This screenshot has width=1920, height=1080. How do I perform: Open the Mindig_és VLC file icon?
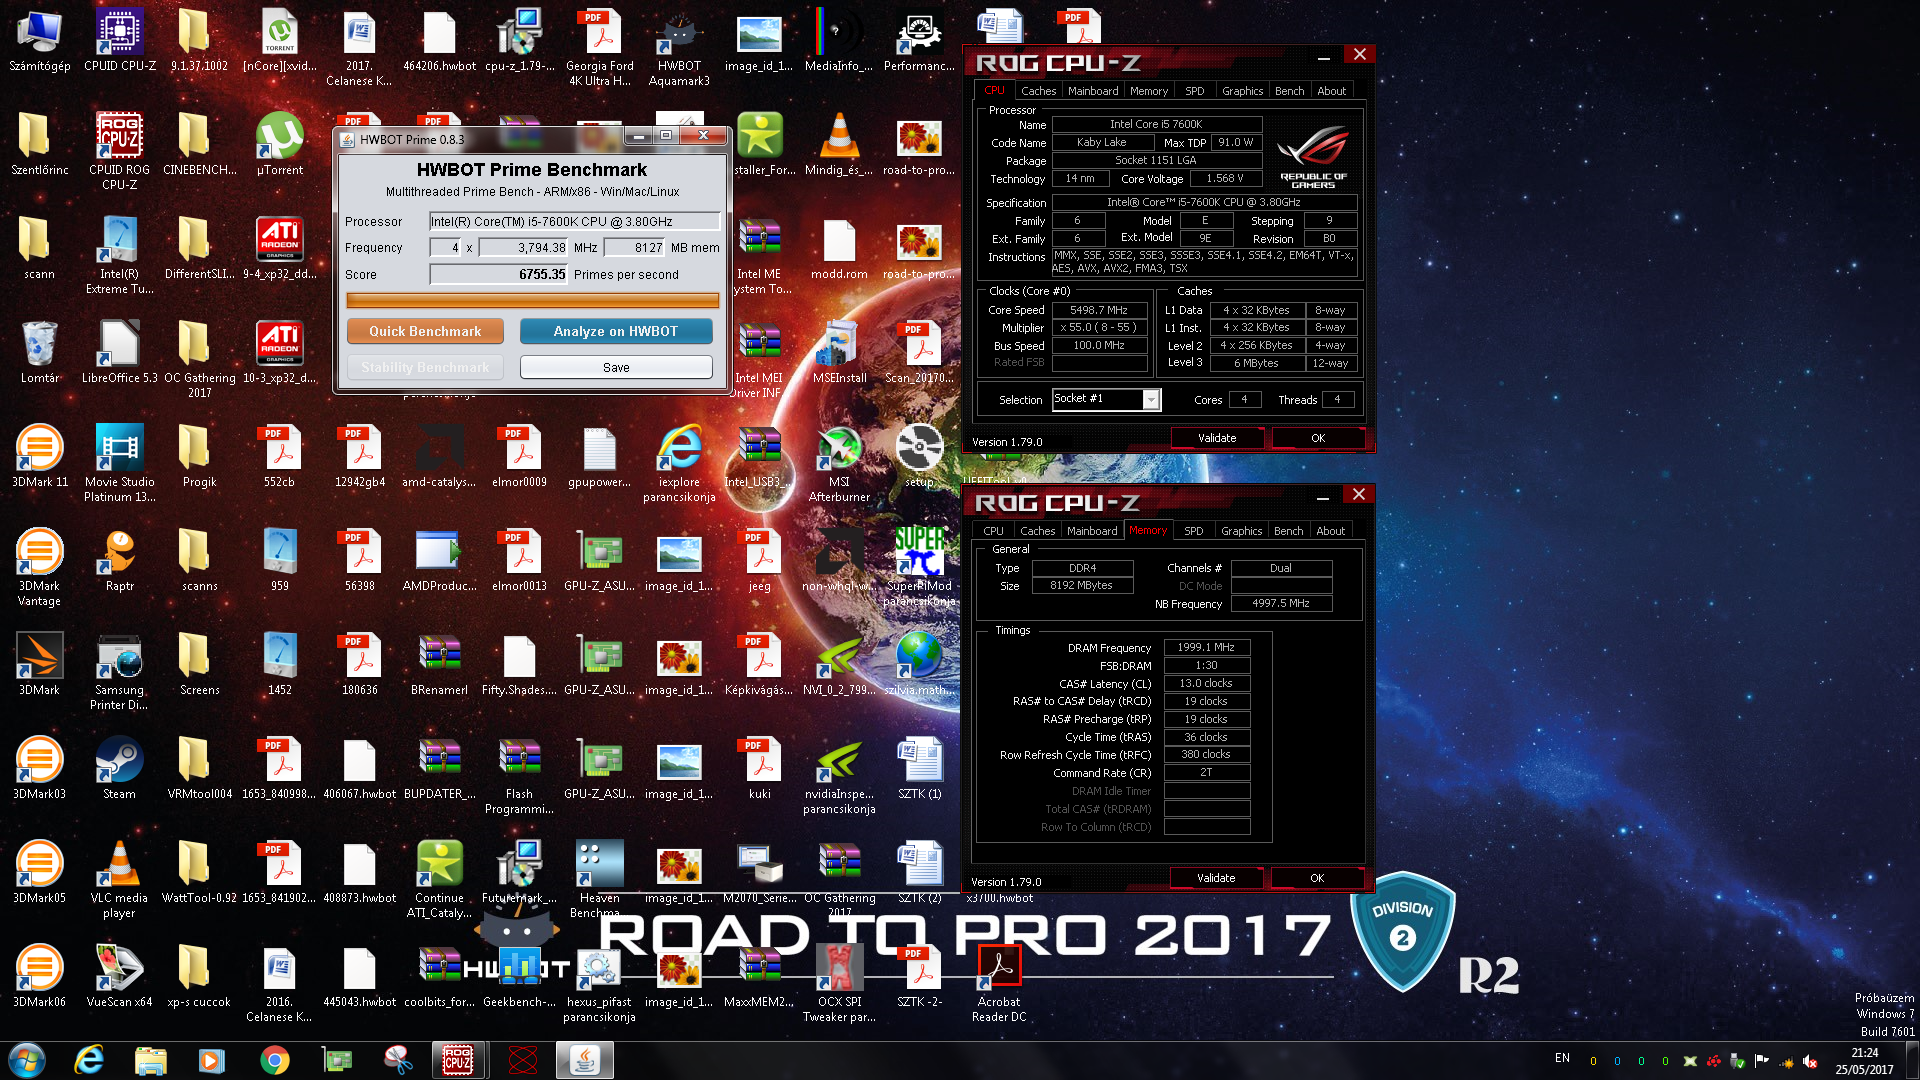tap(839, 143)
